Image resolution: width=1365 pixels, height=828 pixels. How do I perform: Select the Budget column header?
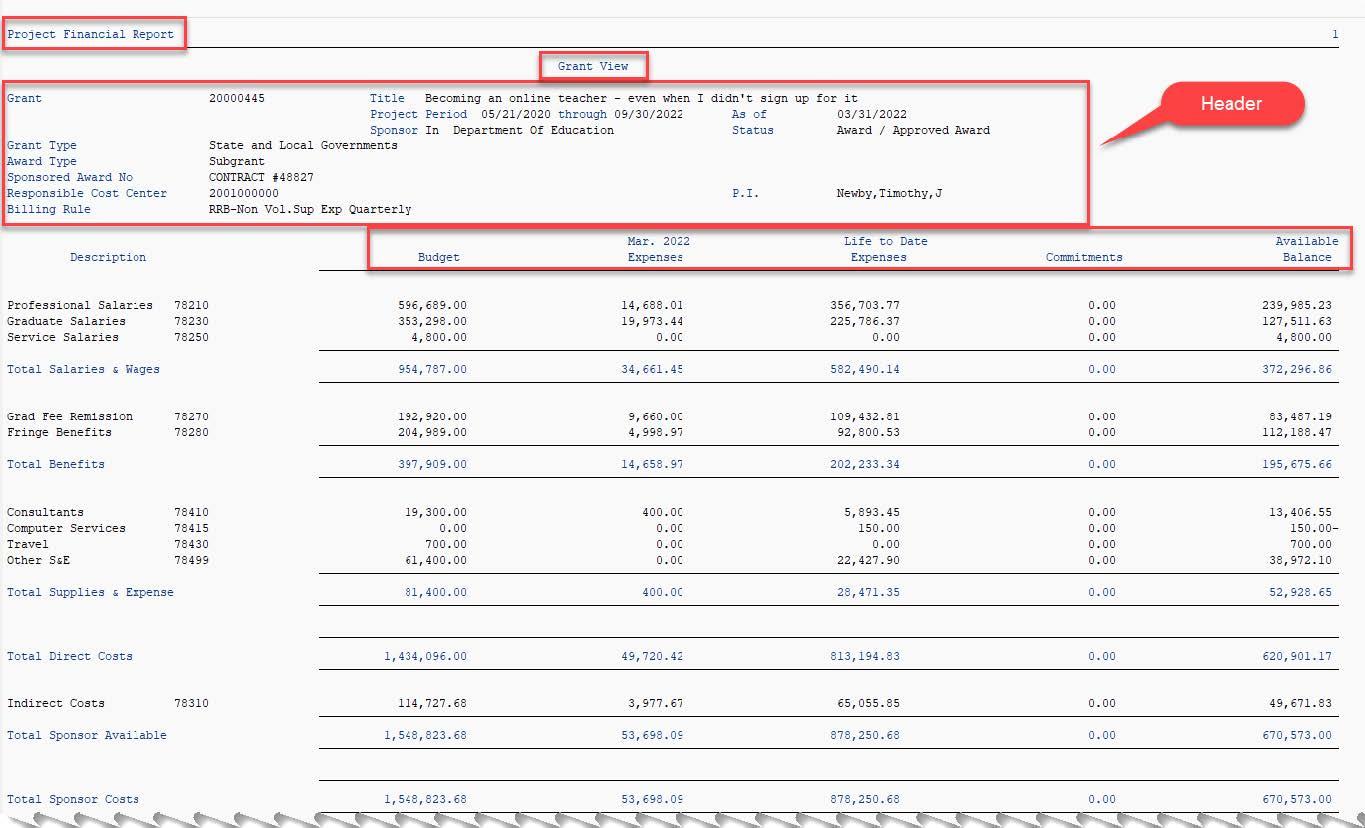click(439, 258)
